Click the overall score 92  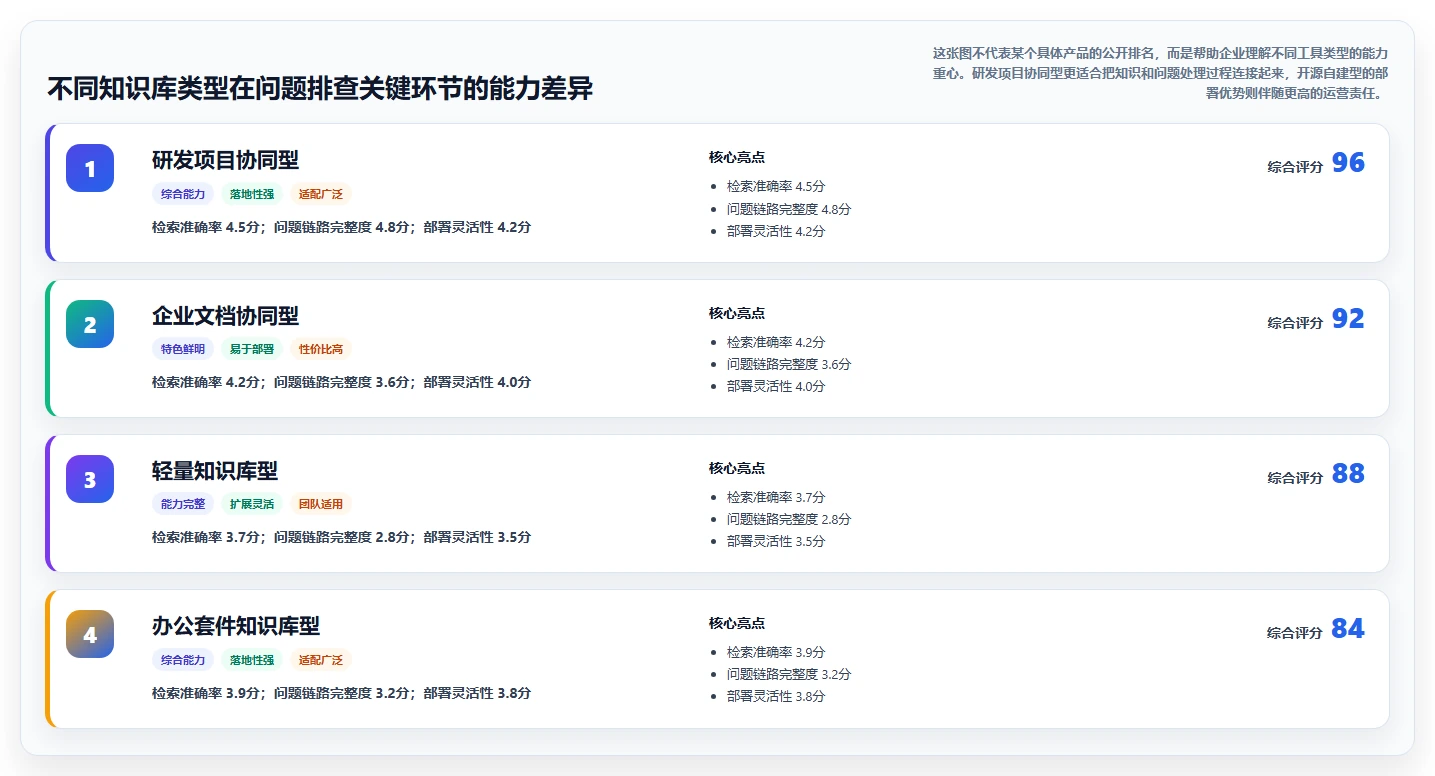[x=1348, y=319]
